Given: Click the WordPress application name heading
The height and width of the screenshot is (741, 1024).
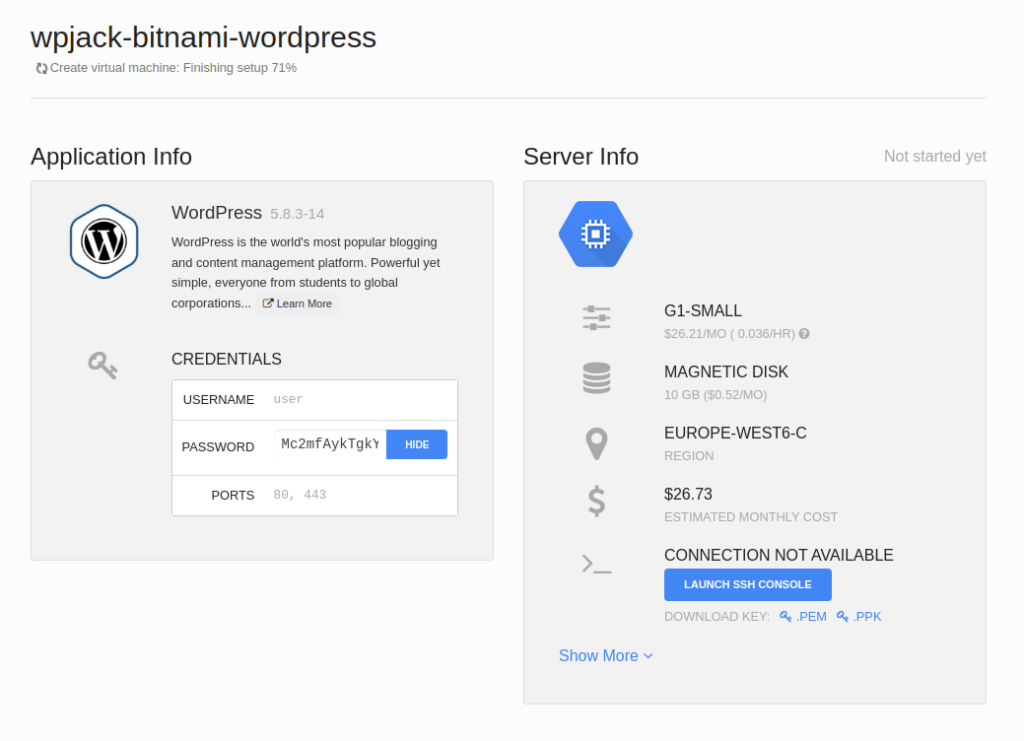Looking at the screenshot, I should (x=217, y=213).
